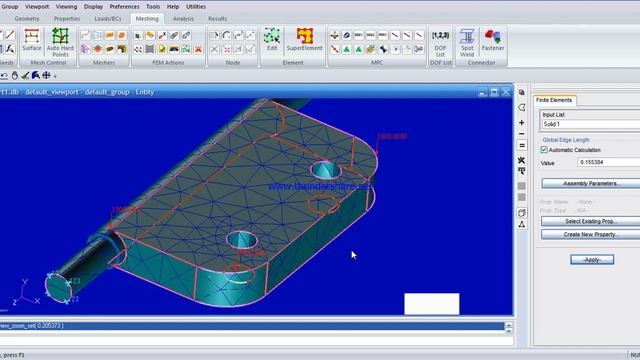This screenshot has height=360, width=640.
Task: Click the Value field showing 0.155384
Action: tap(609, 162)
